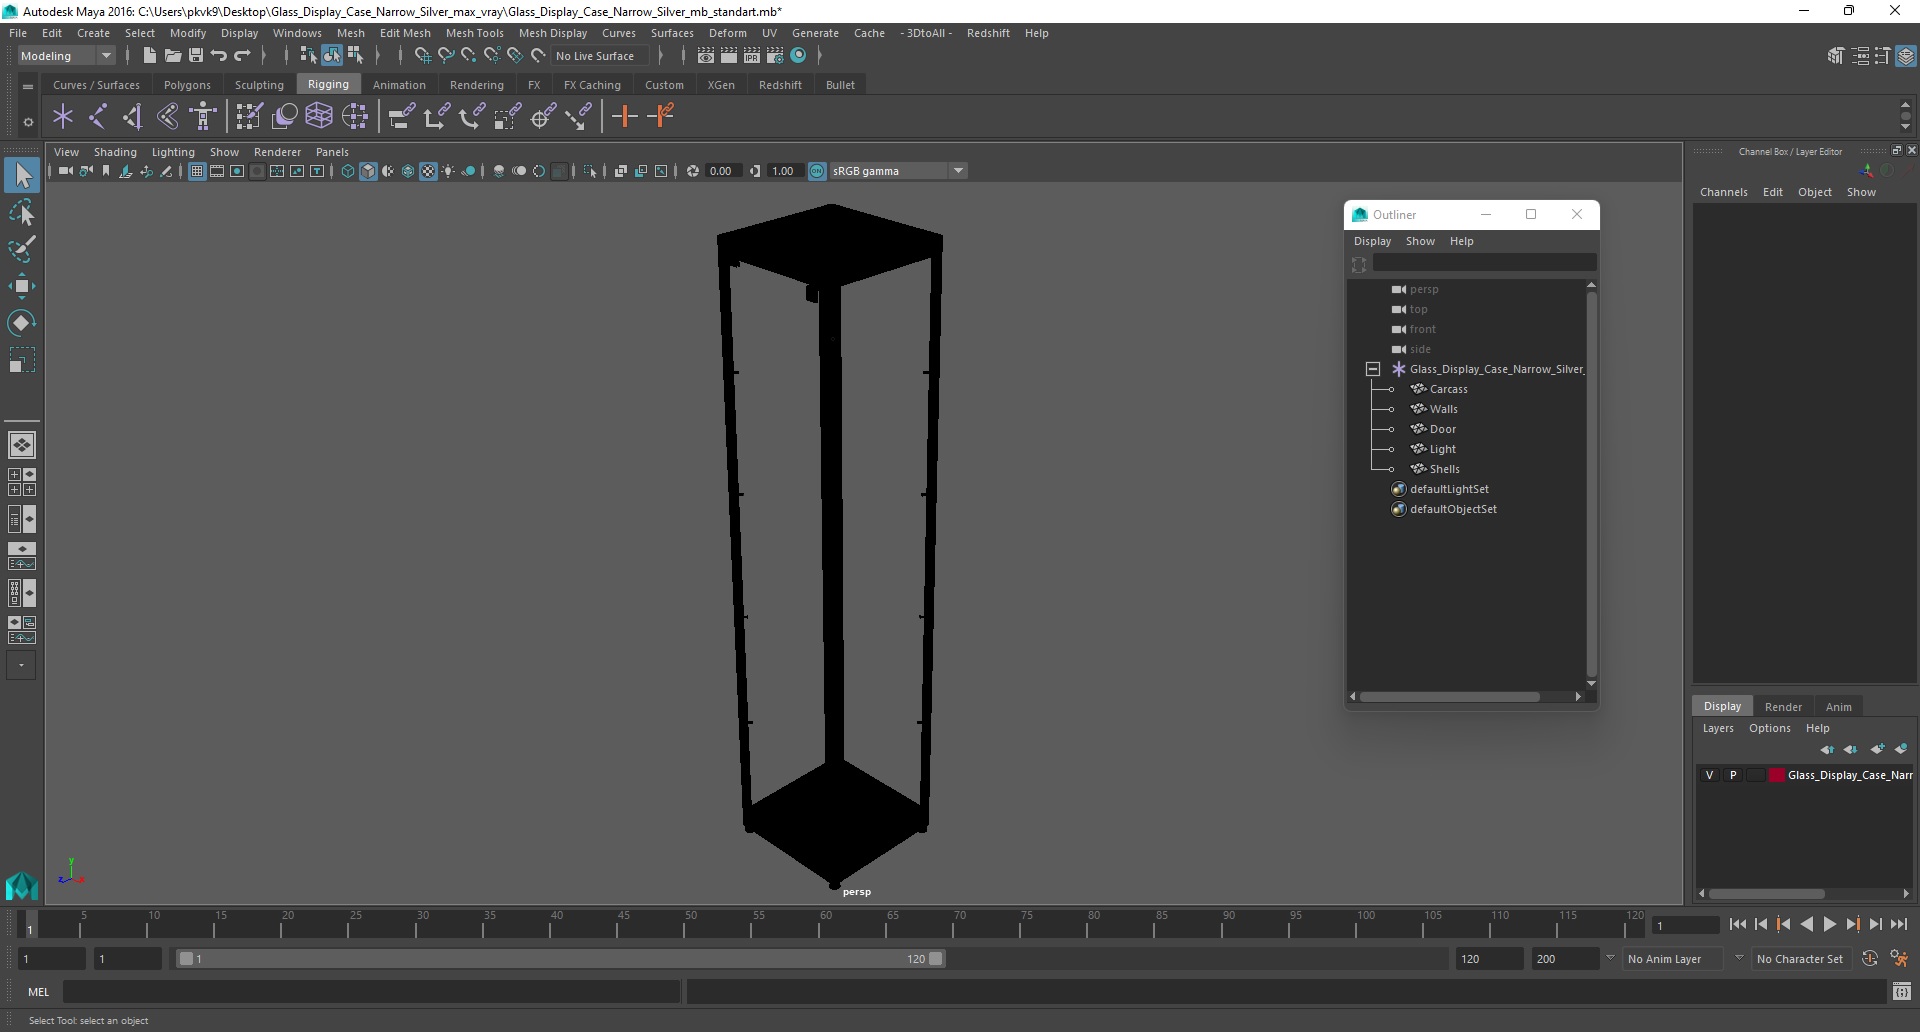Switch to the Render layer tab
The height and width of the screenshot is (1032, 1920).
1783,706
